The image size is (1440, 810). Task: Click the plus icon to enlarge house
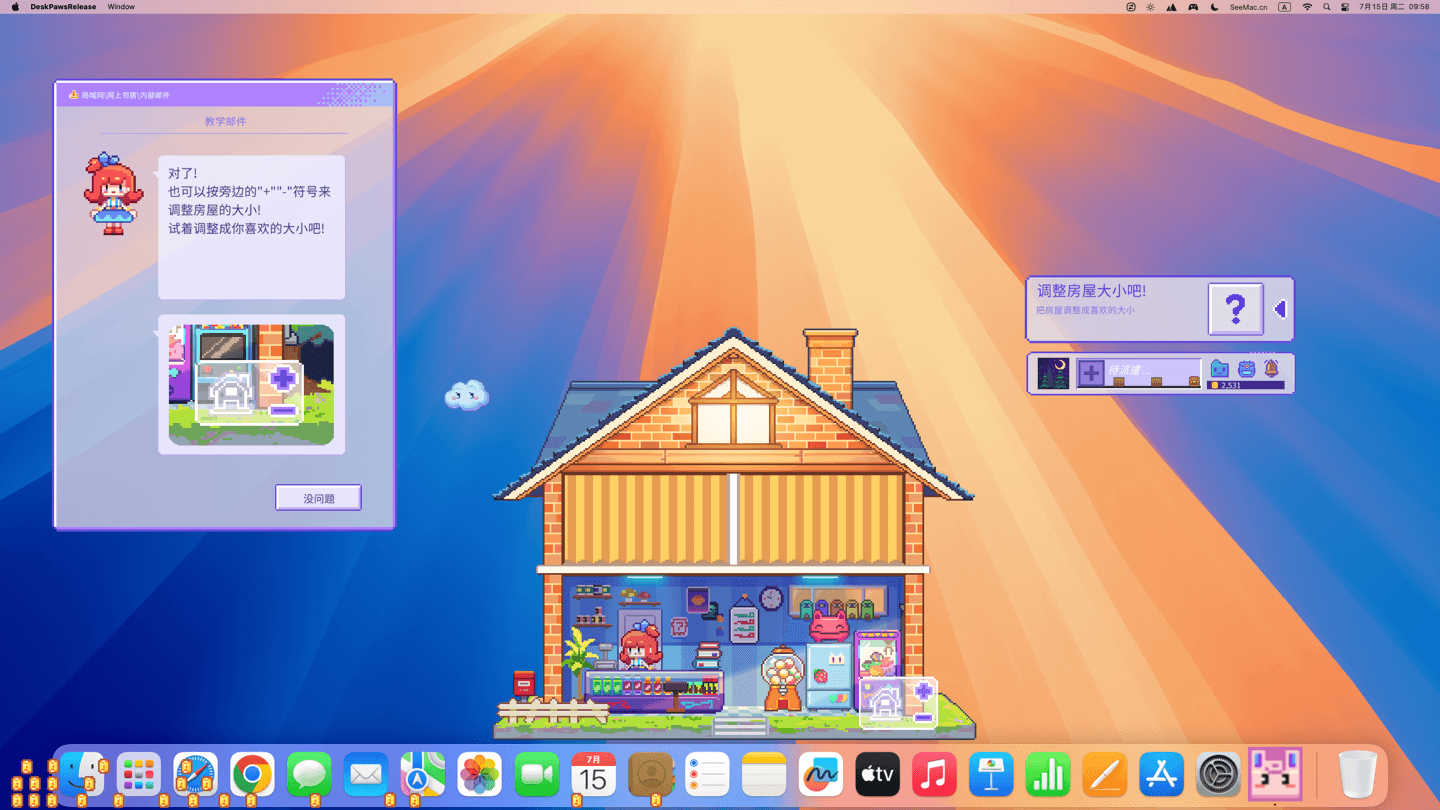click(x=923, y=691)
